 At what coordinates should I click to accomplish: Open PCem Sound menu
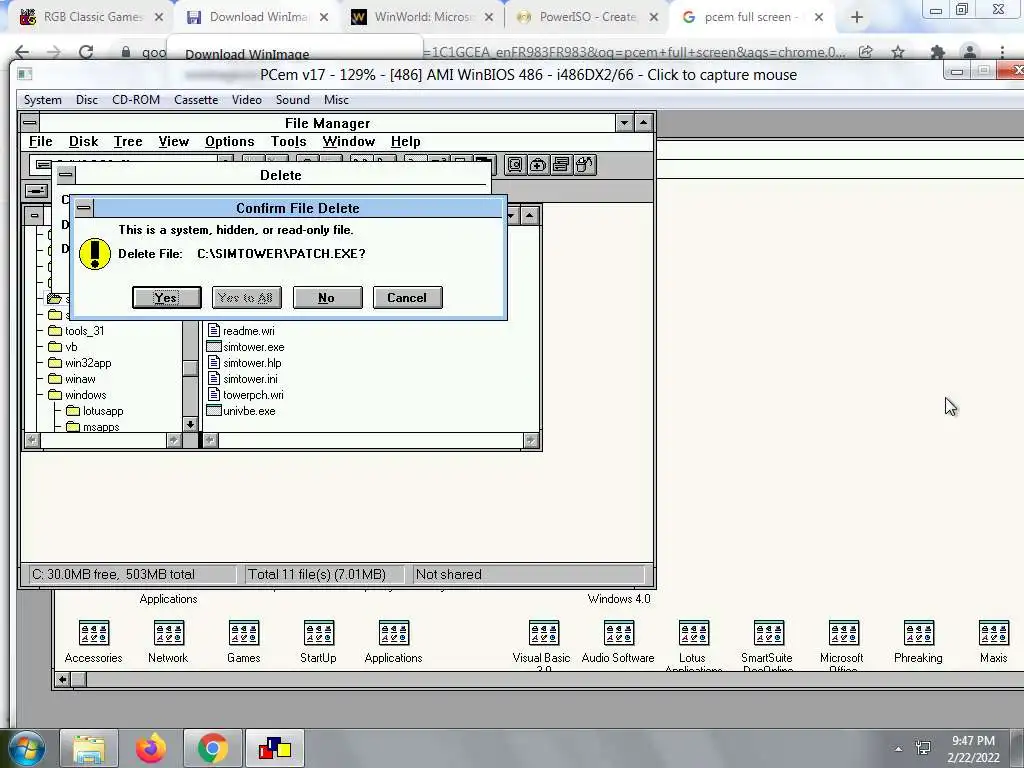(293, 100)
